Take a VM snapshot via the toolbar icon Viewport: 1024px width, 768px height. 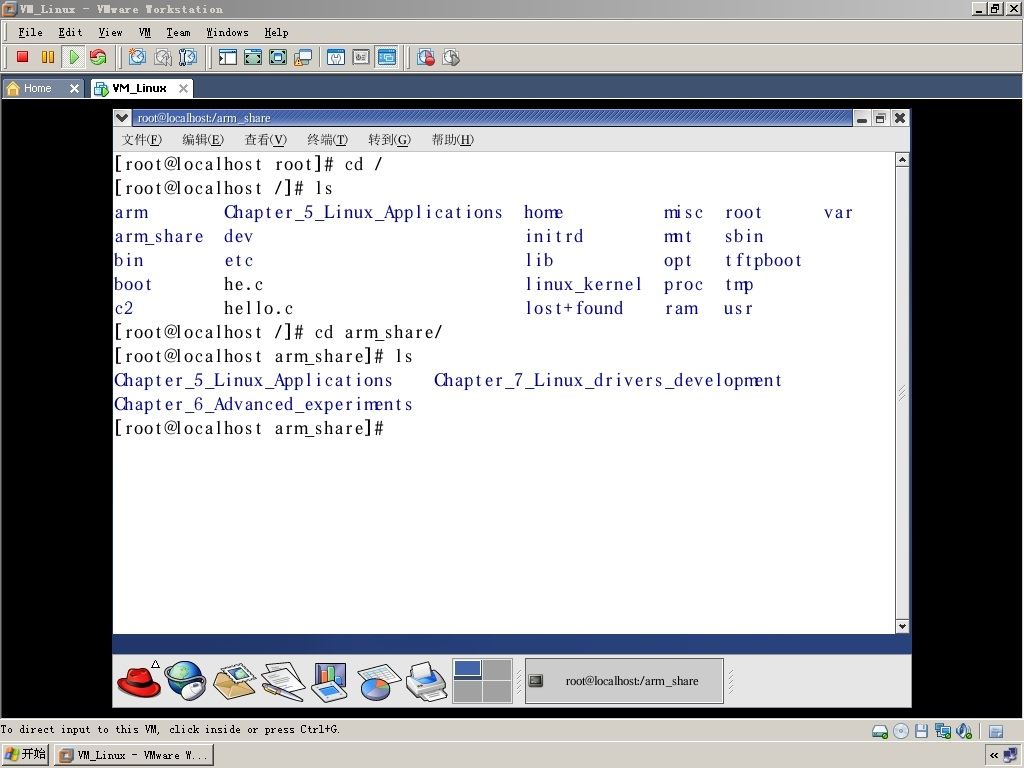[137, 57]
